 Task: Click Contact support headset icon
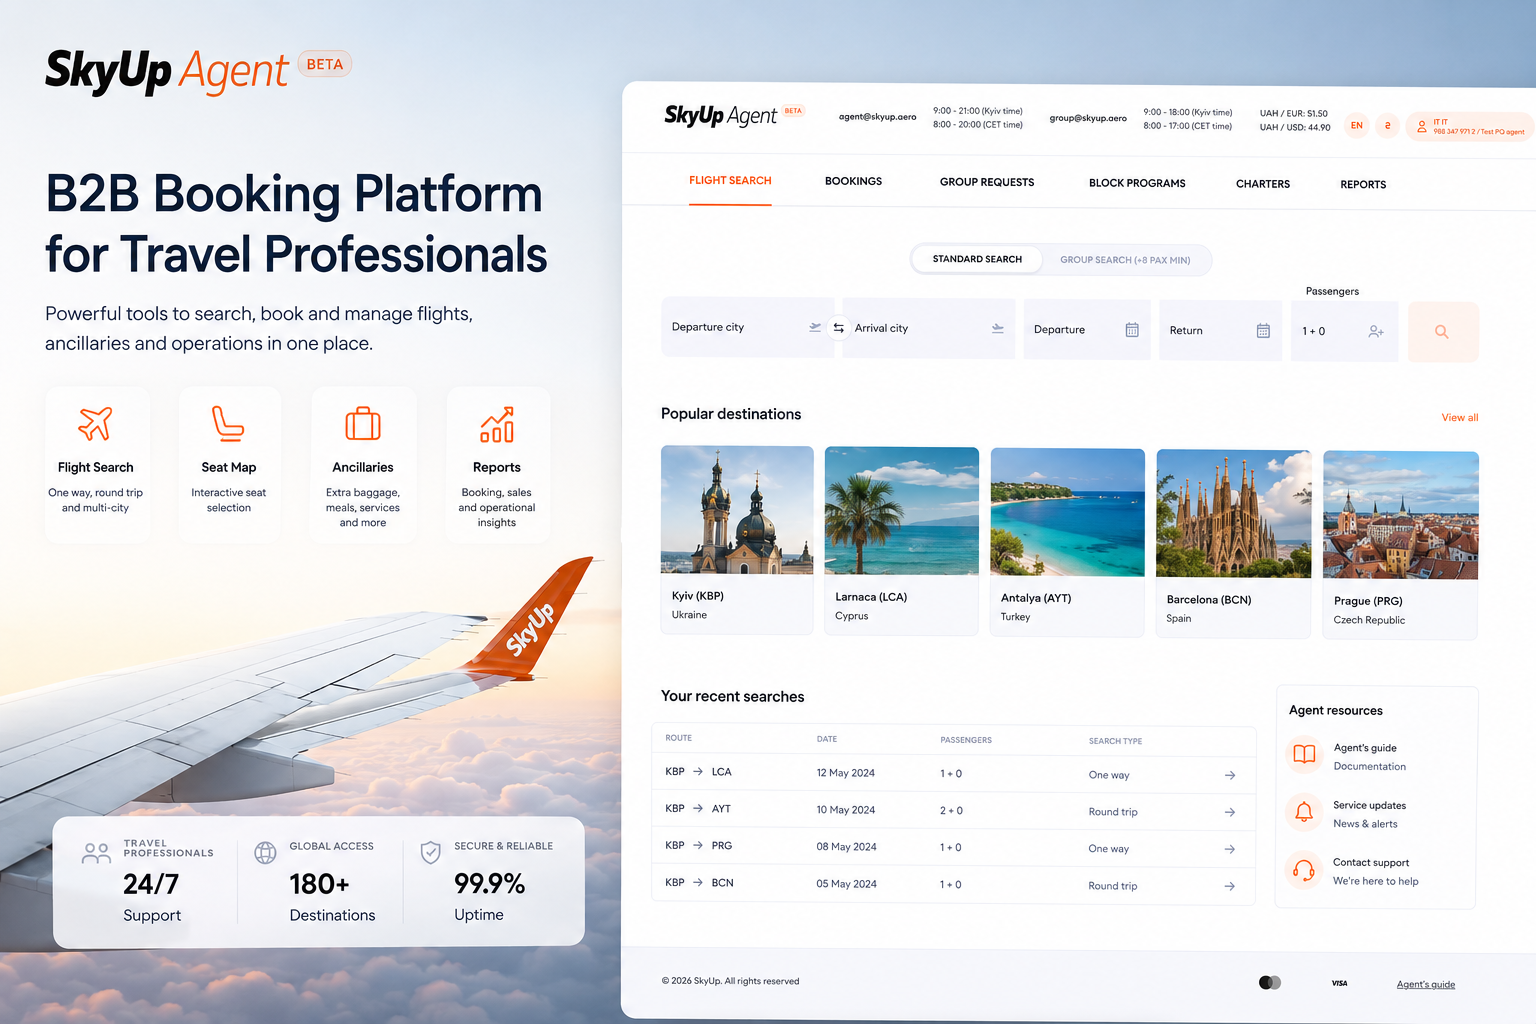pos(1304,870)
